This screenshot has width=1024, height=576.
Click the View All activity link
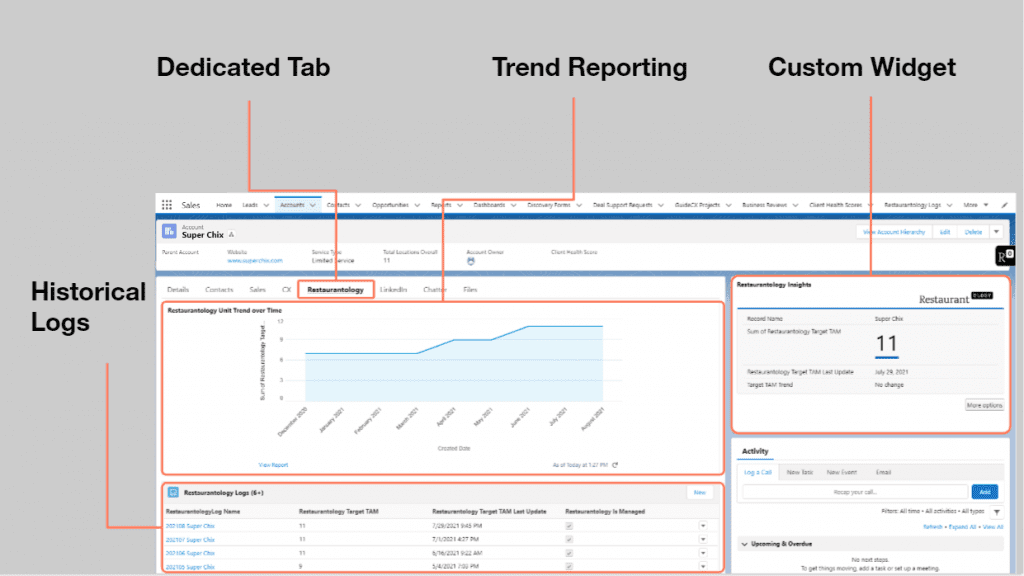[x=993, y=527]
